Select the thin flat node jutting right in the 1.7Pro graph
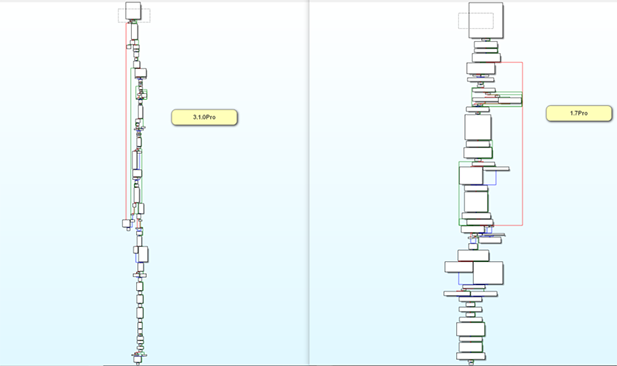The width and height of the screenshot is (617, 366). point(497,169)
